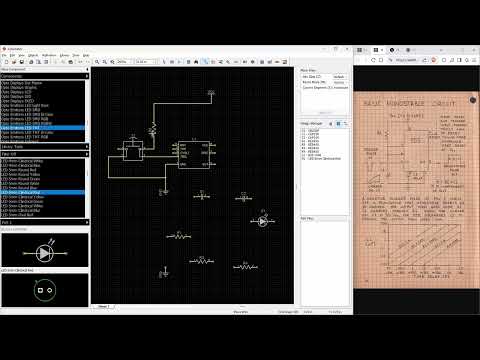Click the Redo toolbar arrow
The image size is (480, 360).
pos(87,62)
